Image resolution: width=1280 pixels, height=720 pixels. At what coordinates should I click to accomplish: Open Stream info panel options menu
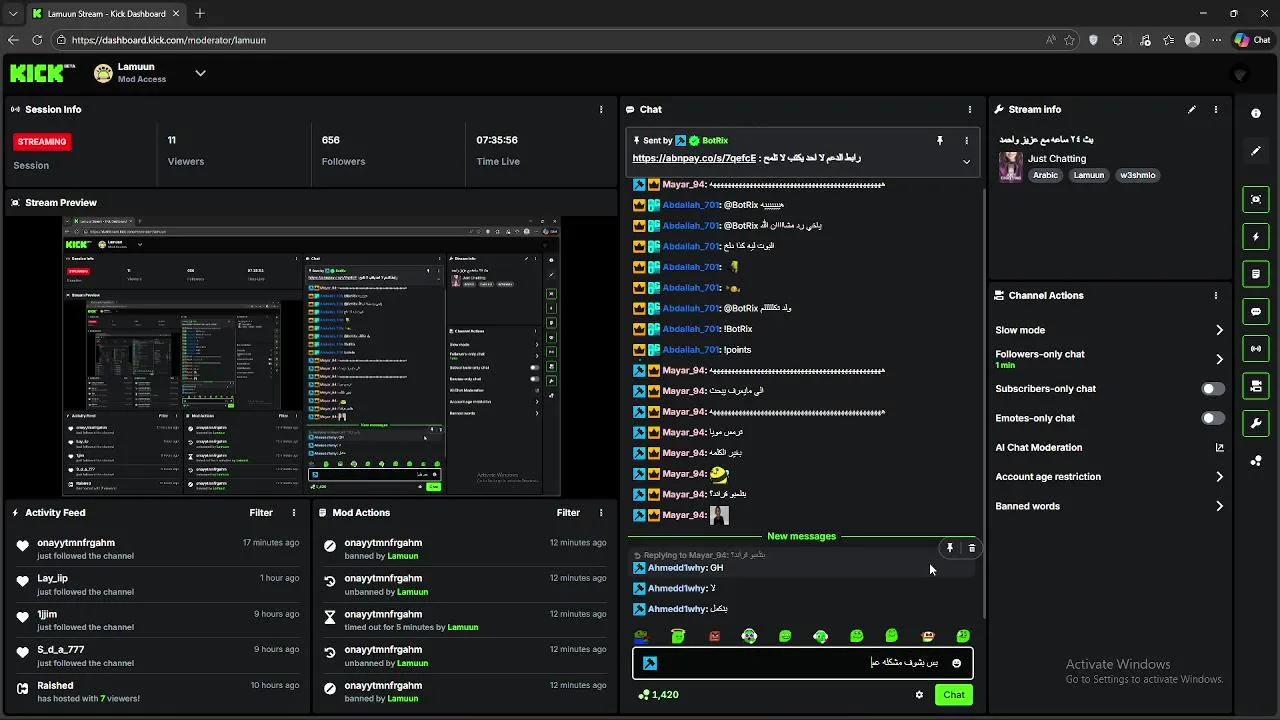click(x=1216, y=110)
